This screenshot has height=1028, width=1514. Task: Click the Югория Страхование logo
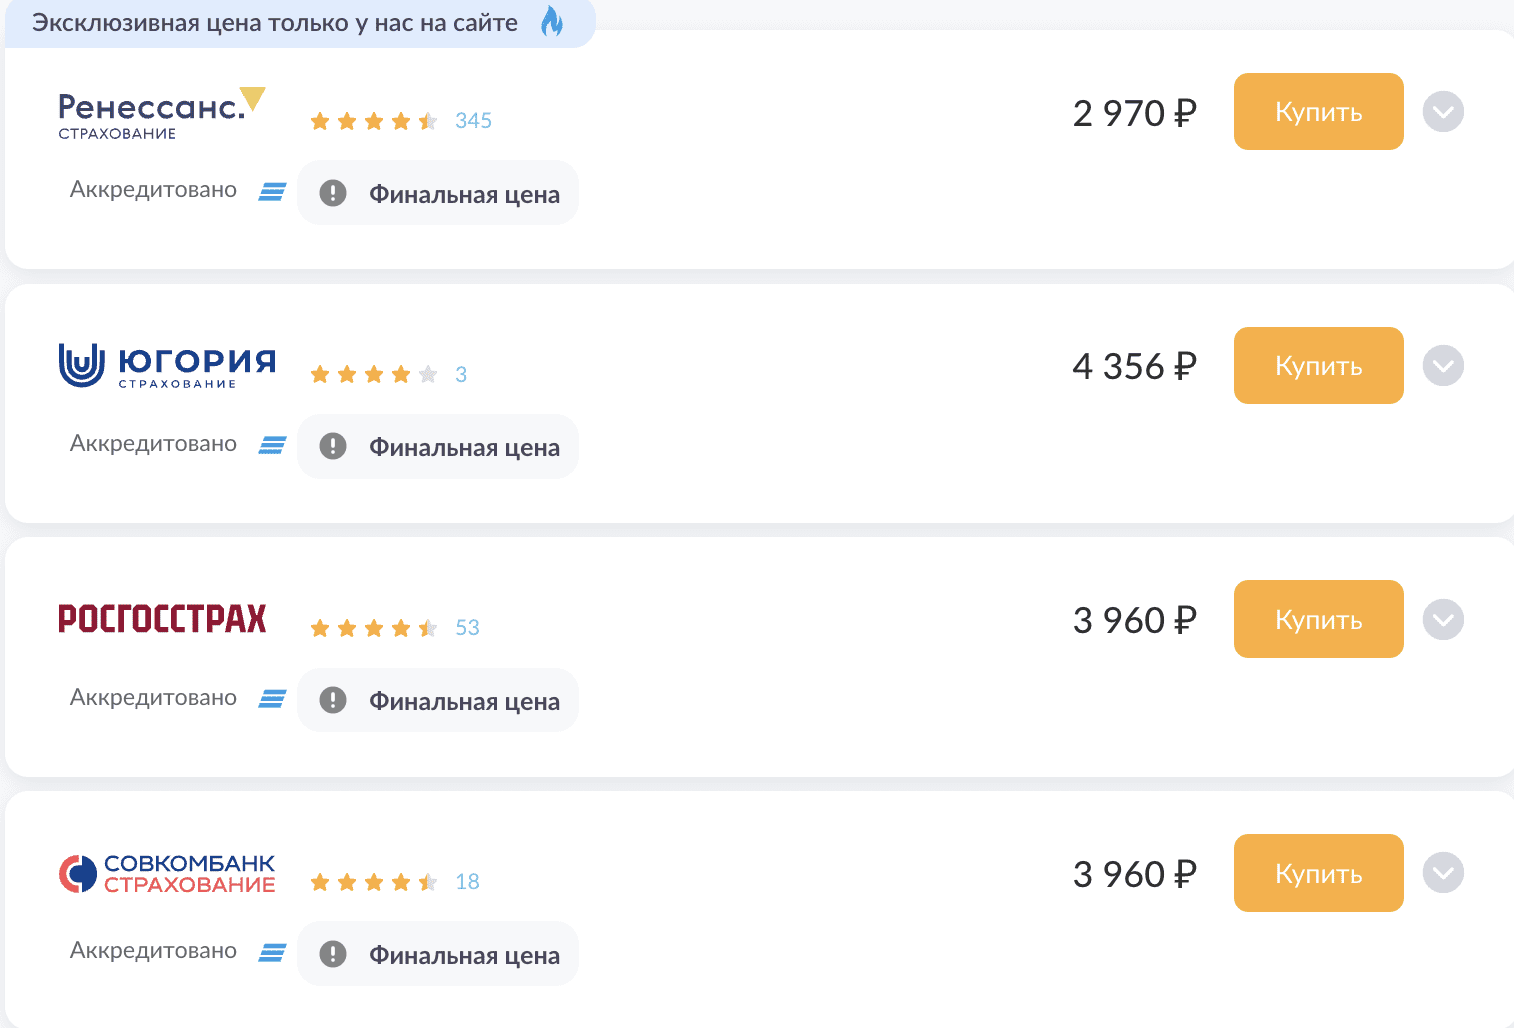pos(167,365)
